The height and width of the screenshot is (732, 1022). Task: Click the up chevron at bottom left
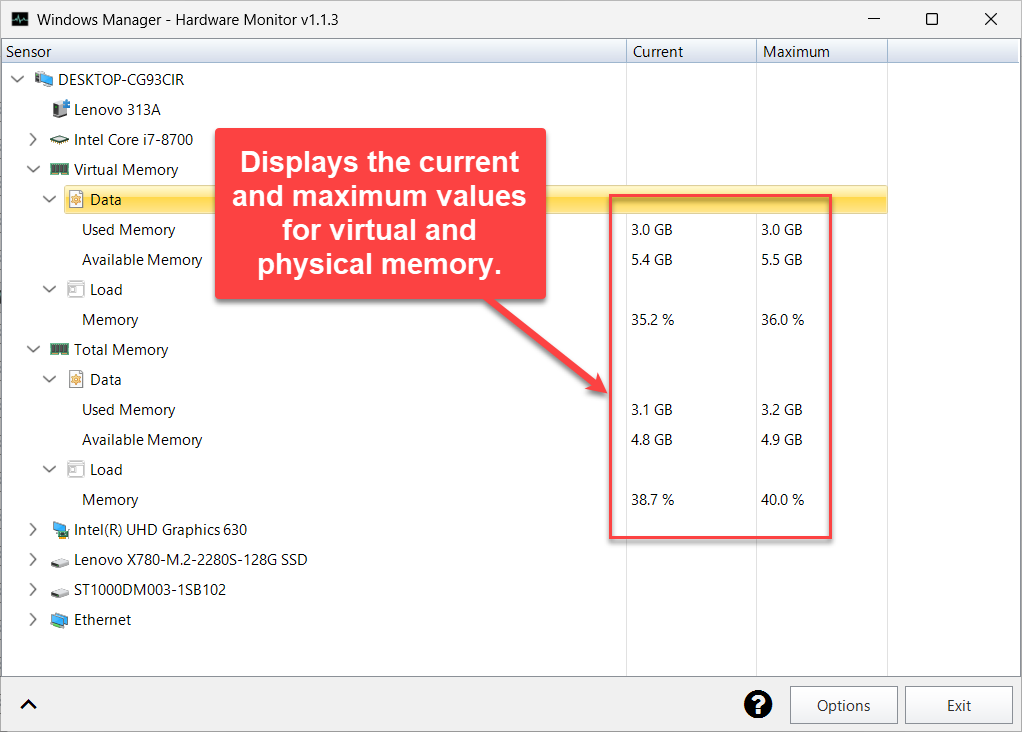tap(29, 705)
